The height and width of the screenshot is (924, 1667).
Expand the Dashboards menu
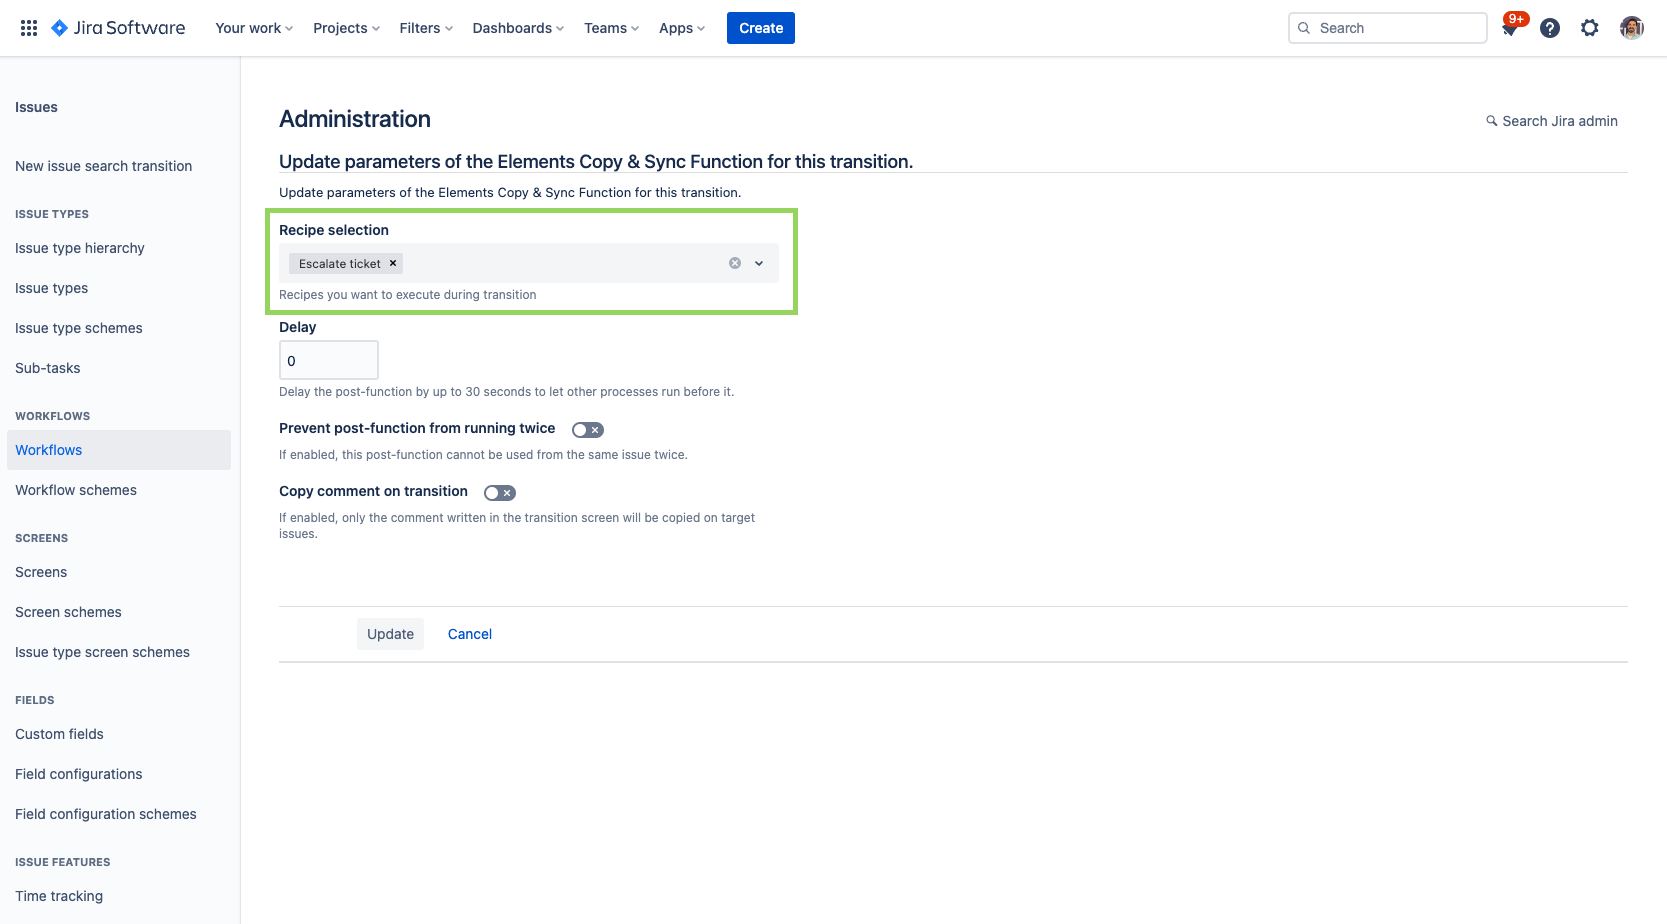(518, 28)
